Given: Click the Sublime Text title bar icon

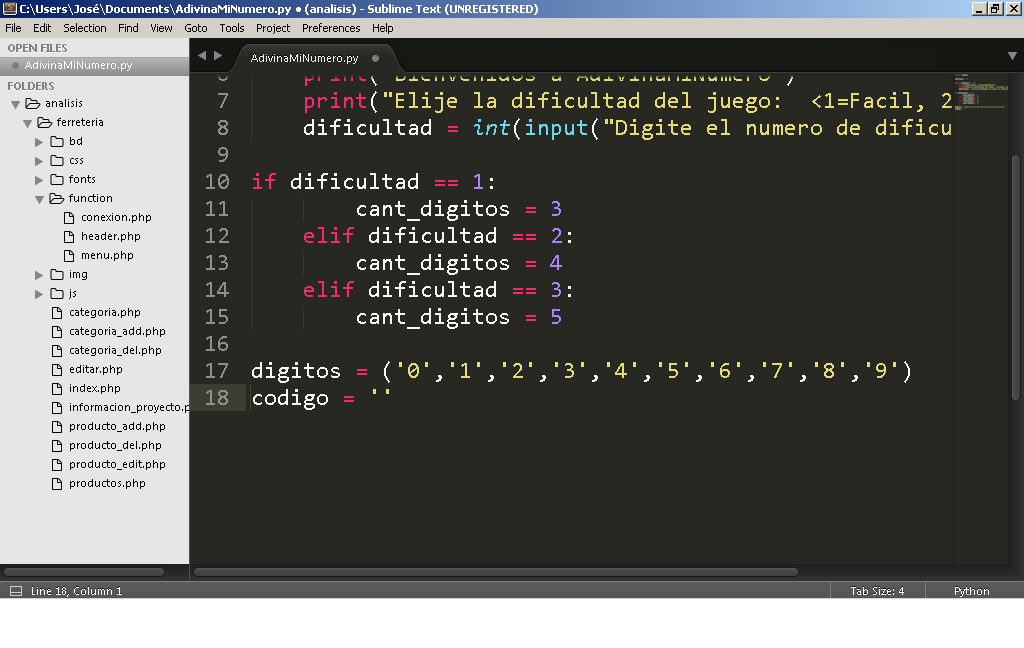Looking at the screenshot, I should (x=9, y=8).
